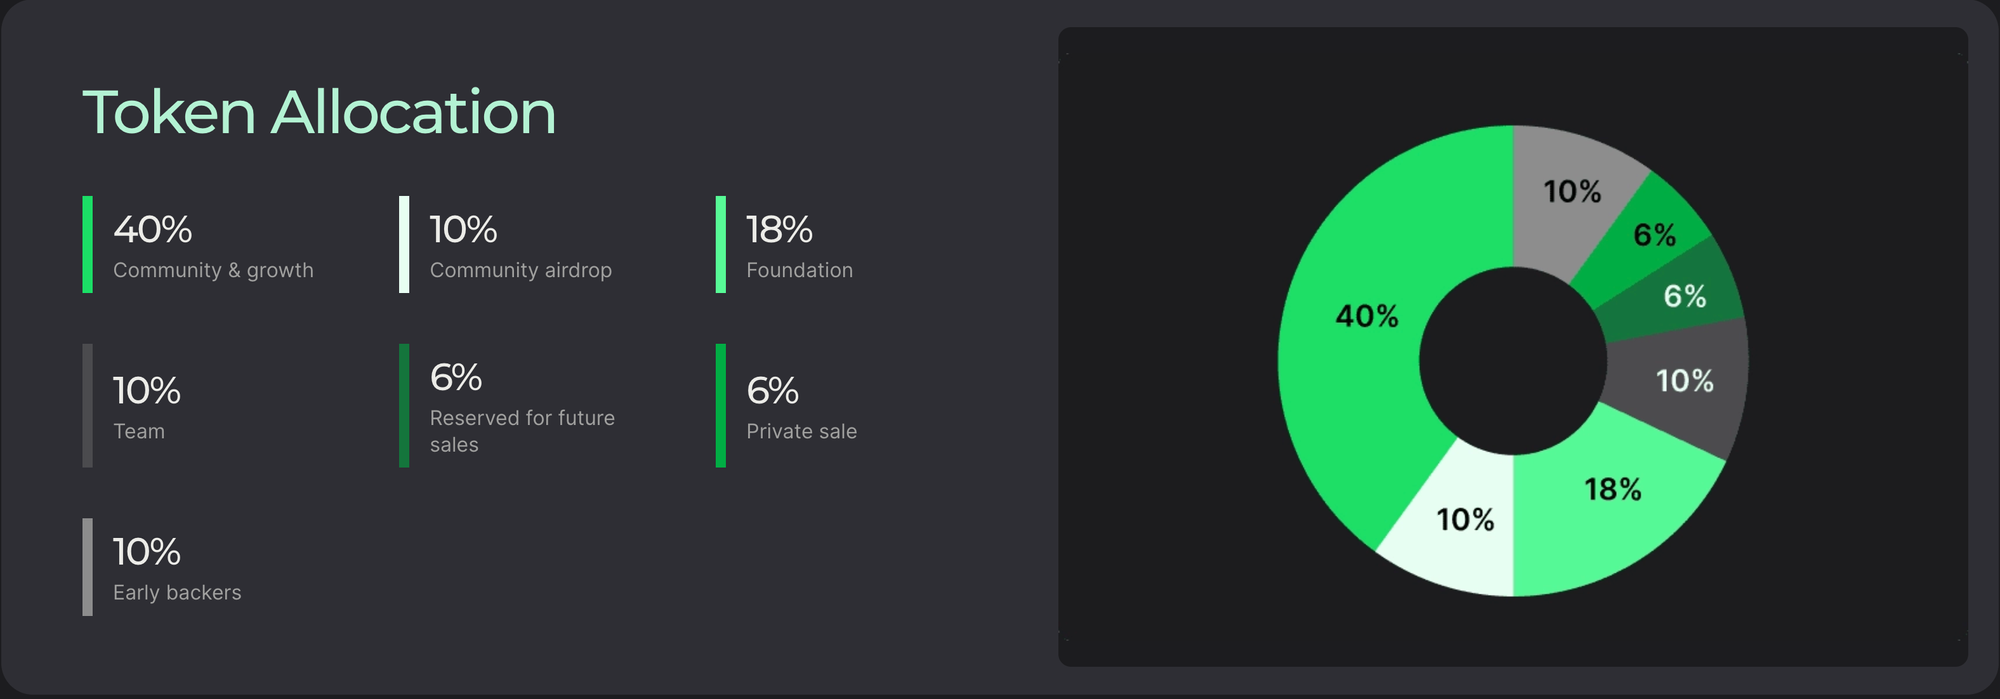The width and height of the screenshot is (2000, 699).
Task: Click the 10% Early backers legend entry
Action: (162, 567)
